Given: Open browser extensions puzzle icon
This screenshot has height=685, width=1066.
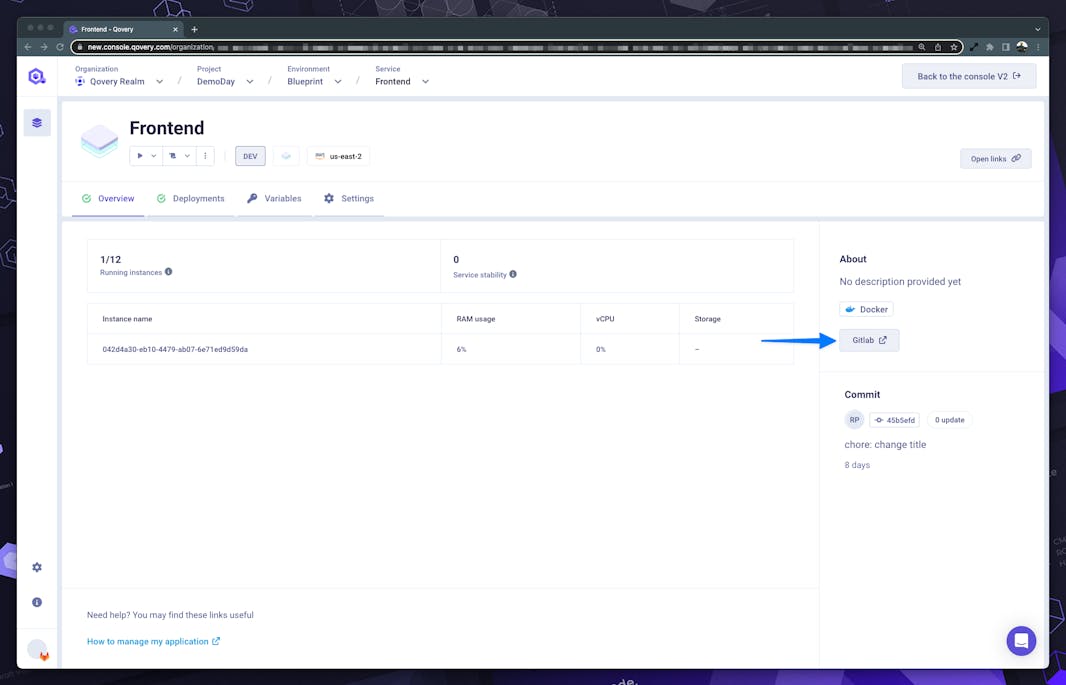Looking at the screenshot, I should coord(990,47).
